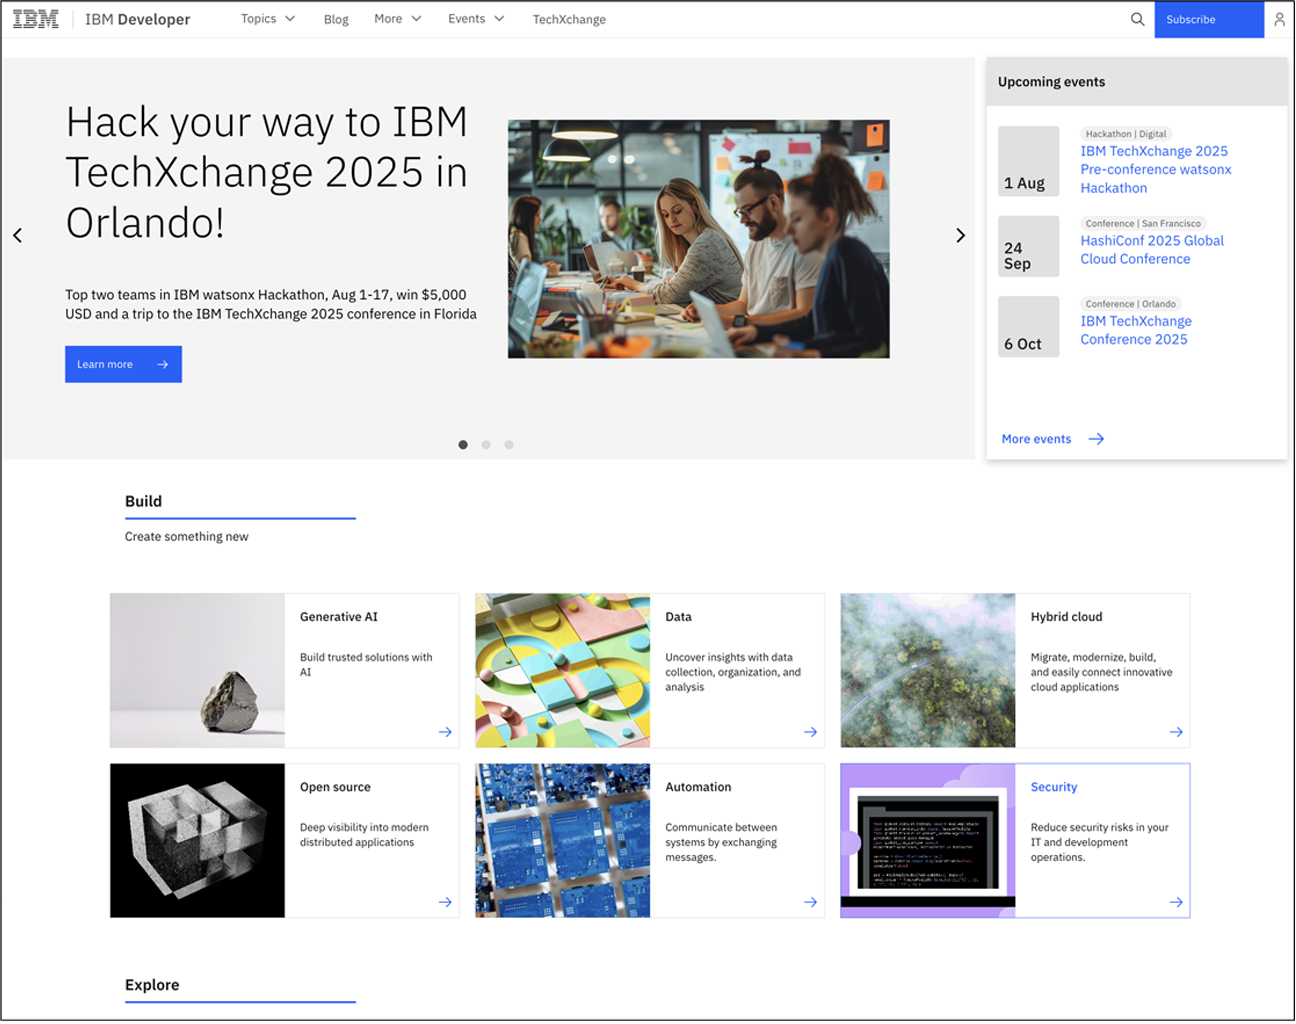Click the Hack your way carousel headline
Viewport: 1296px width, 1024px height.
tap(267, 172)
